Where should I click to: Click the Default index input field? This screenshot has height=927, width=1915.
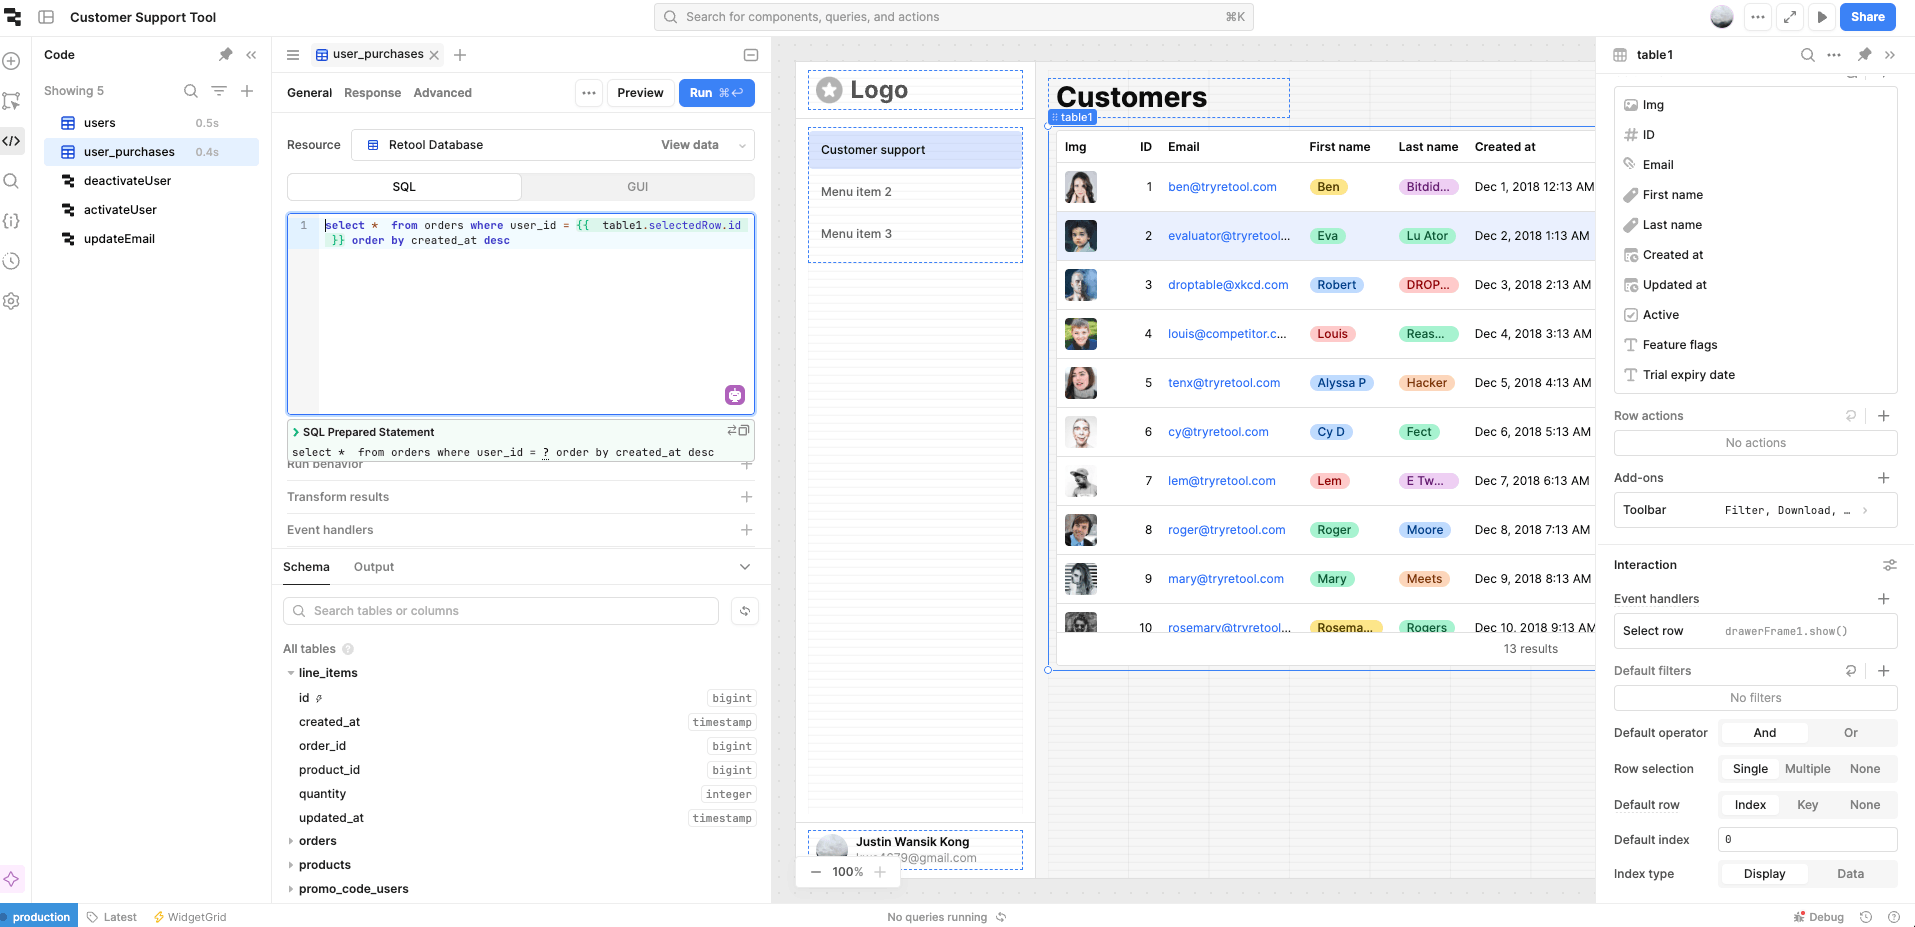pyautogui.click(x=1807, y=840)
